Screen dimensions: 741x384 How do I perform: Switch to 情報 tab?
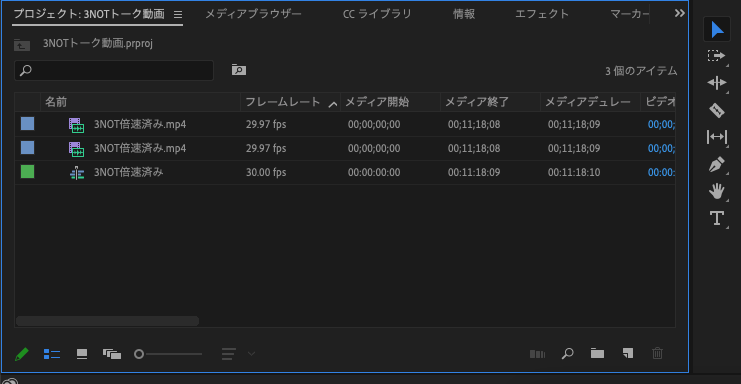pos(464,14)
